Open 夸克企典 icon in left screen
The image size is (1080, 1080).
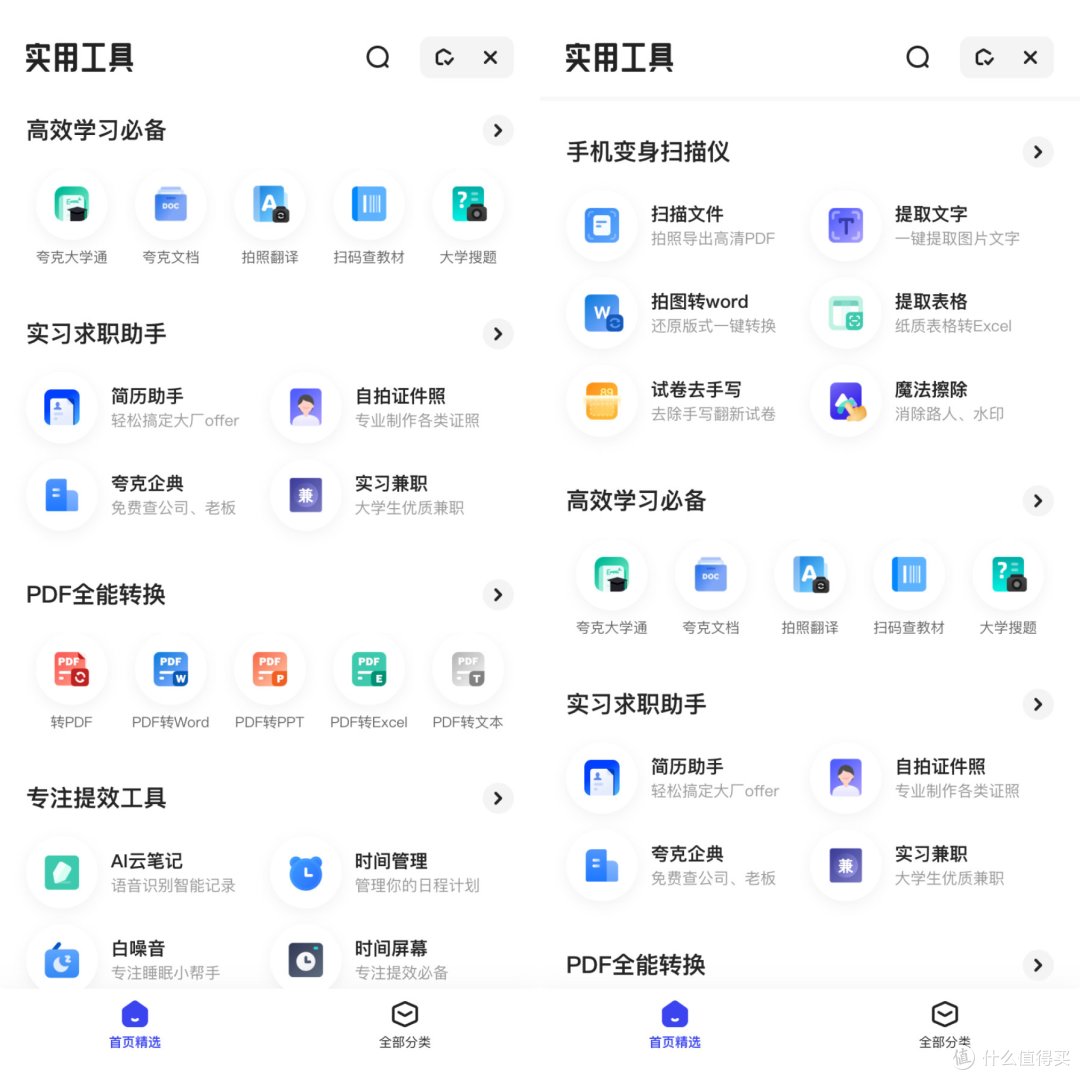coord(62,495)
